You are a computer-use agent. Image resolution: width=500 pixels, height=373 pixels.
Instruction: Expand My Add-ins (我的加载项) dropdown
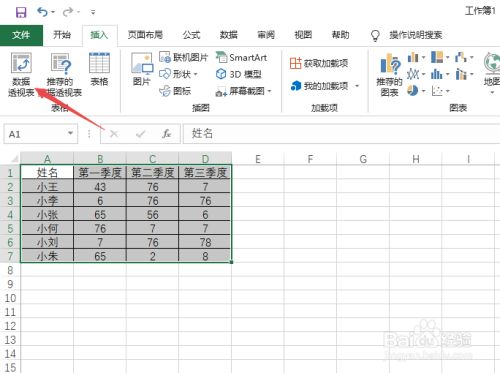click(x=357, y=86)
